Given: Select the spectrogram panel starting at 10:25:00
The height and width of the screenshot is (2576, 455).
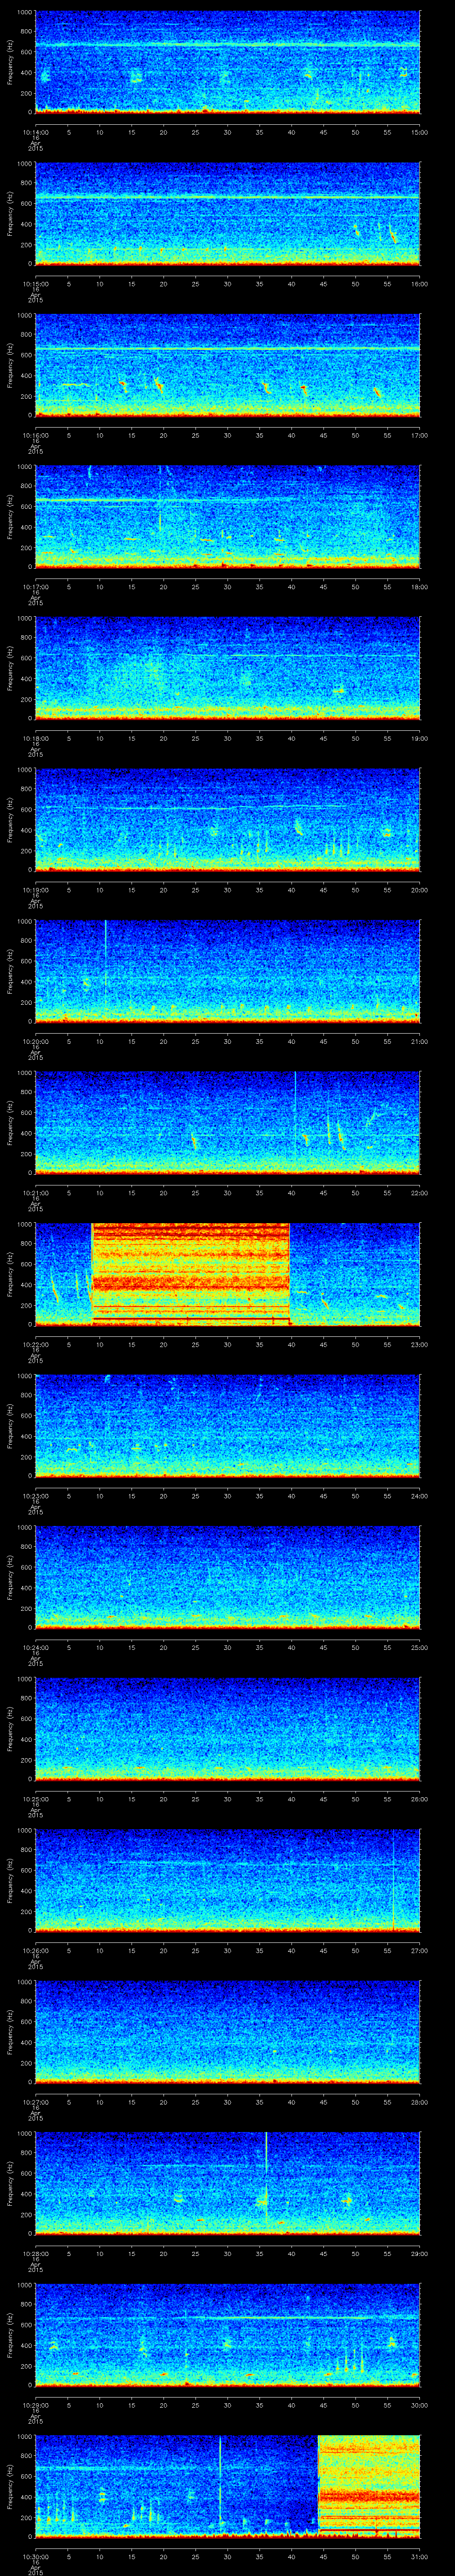Looking at the screenshot, I should 227,1728.
